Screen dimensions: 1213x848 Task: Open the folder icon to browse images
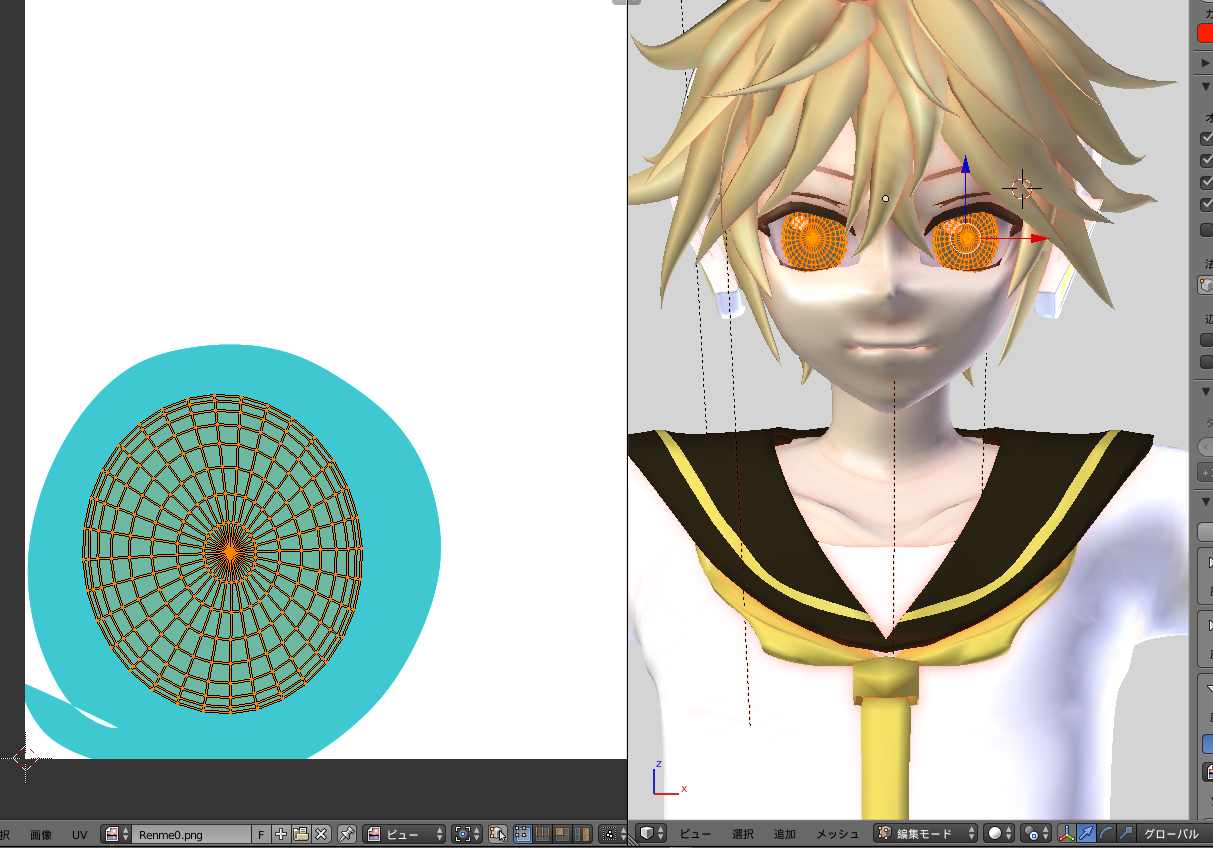tap(300, 834)
